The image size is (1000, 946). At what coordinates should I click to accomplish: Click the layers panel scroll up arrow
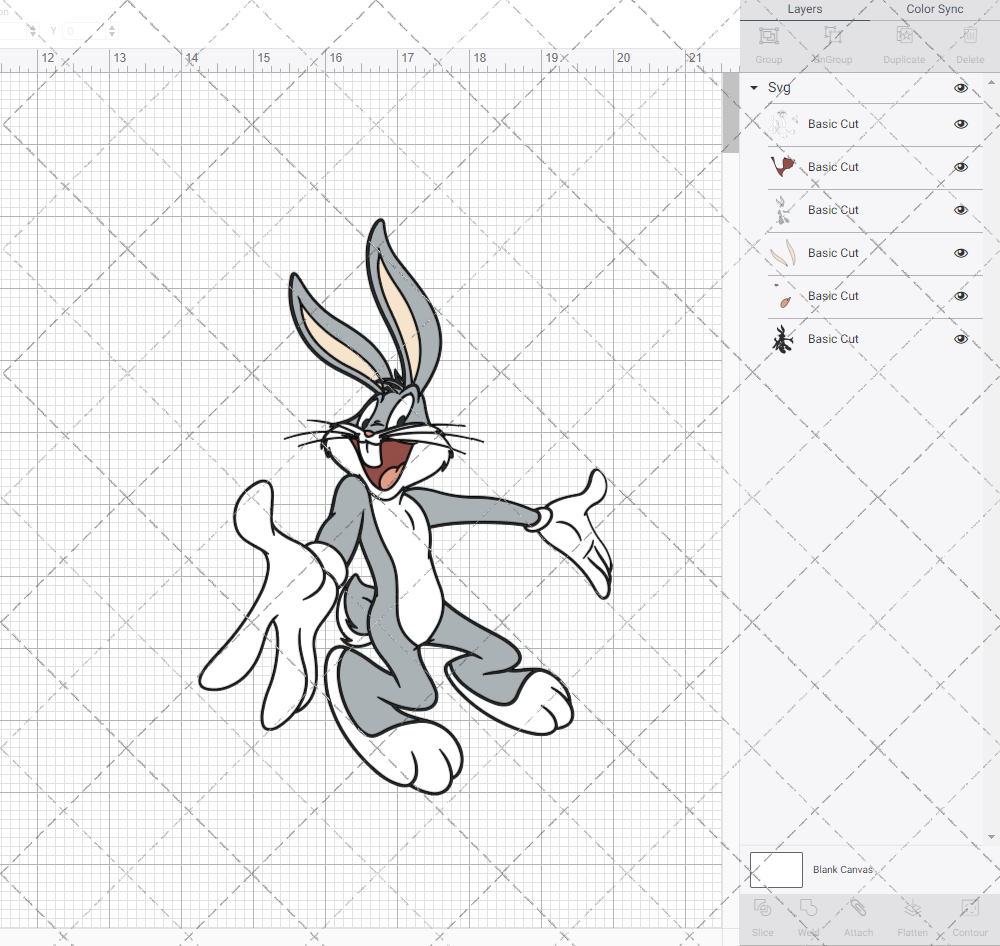point(990,83)
